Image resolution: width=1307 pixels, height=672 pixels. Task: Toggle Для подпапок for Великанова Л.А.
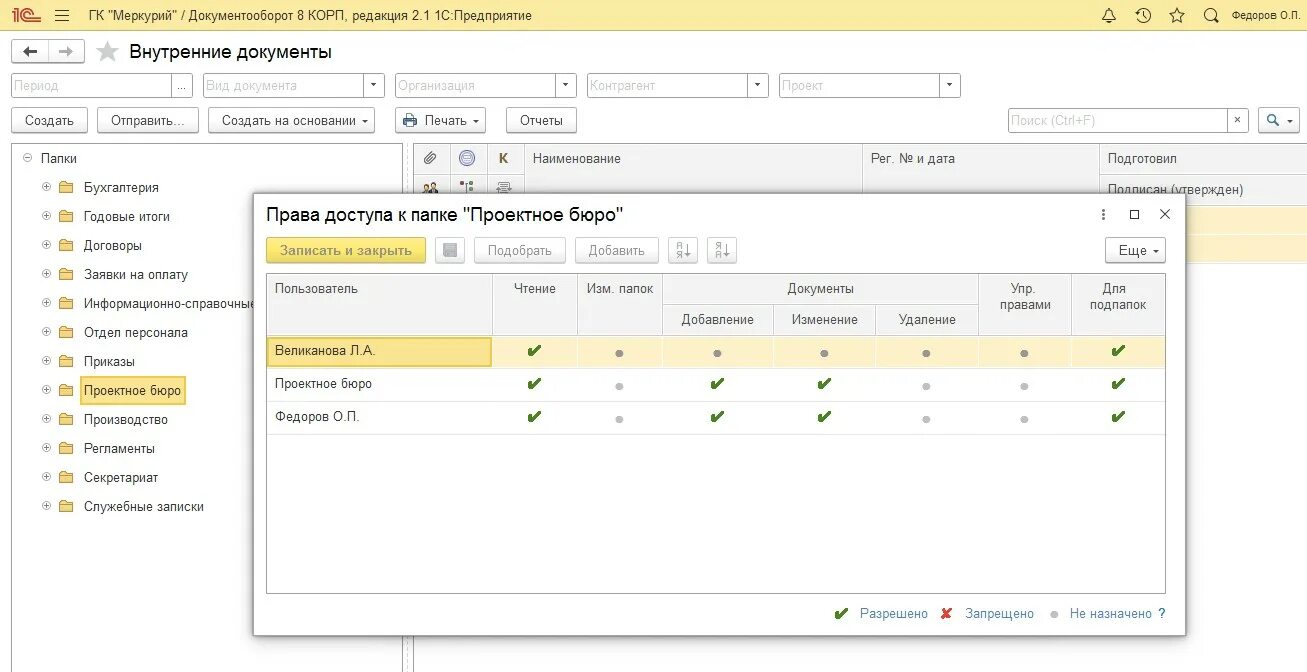point(1118,351)
